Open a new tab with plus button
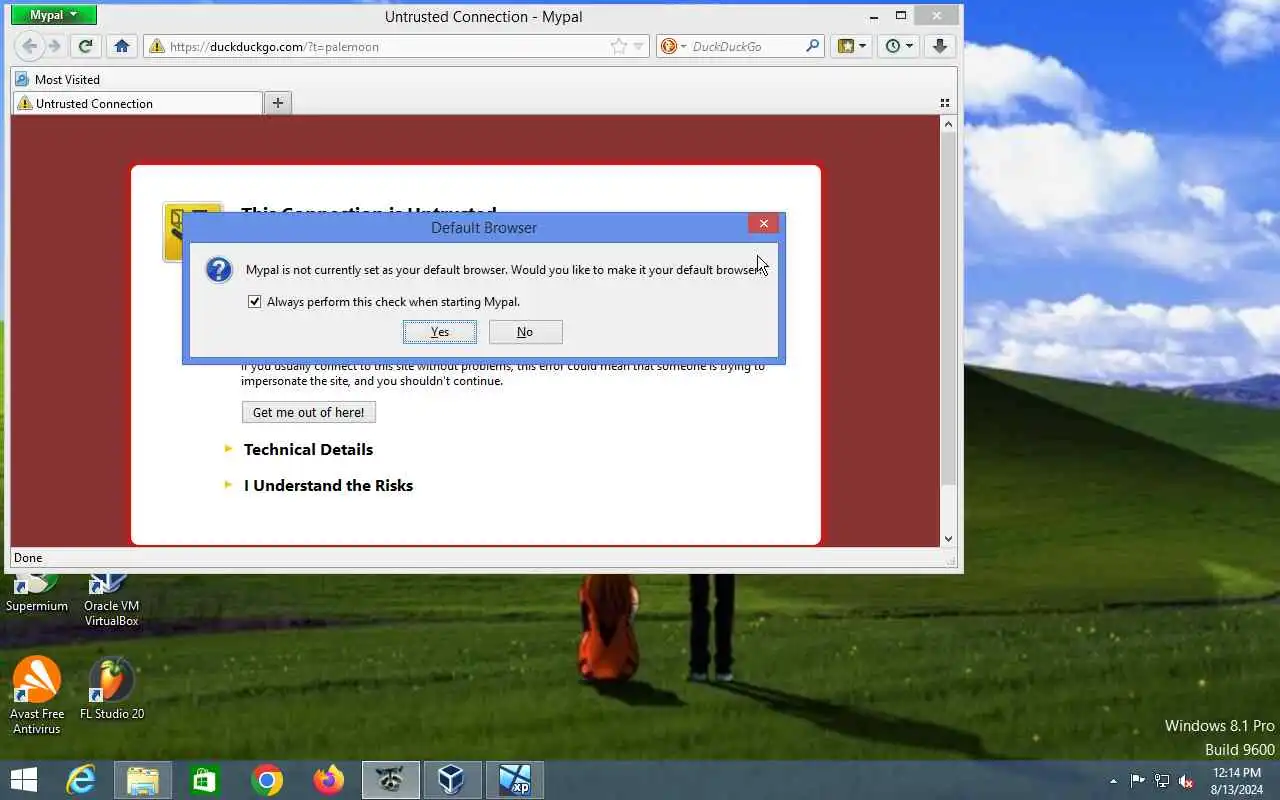The width and height of the screenshot is (1280, 800). tap(278, 102)
